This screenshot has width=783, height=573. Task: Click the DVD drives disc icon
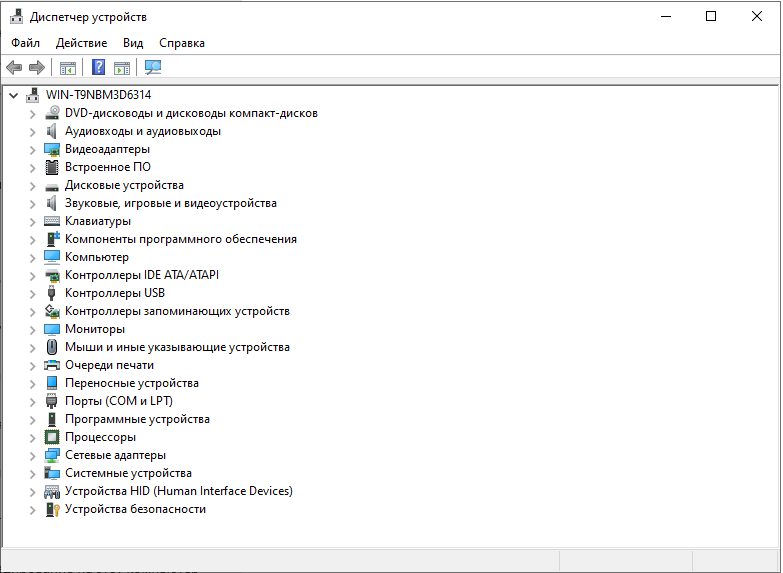click(52, 113)
